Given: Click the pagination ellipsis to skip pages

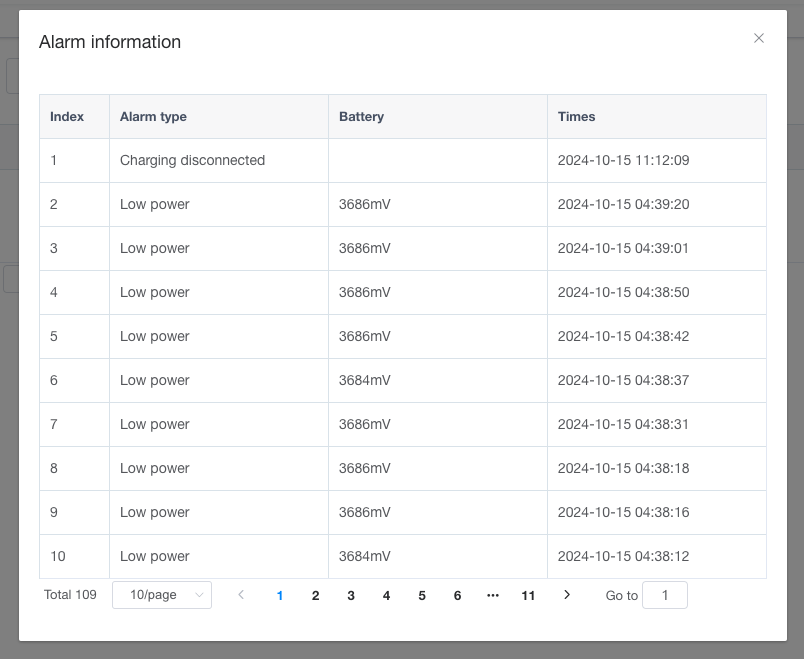Looking at the screenshot, I should click(493, 595).
